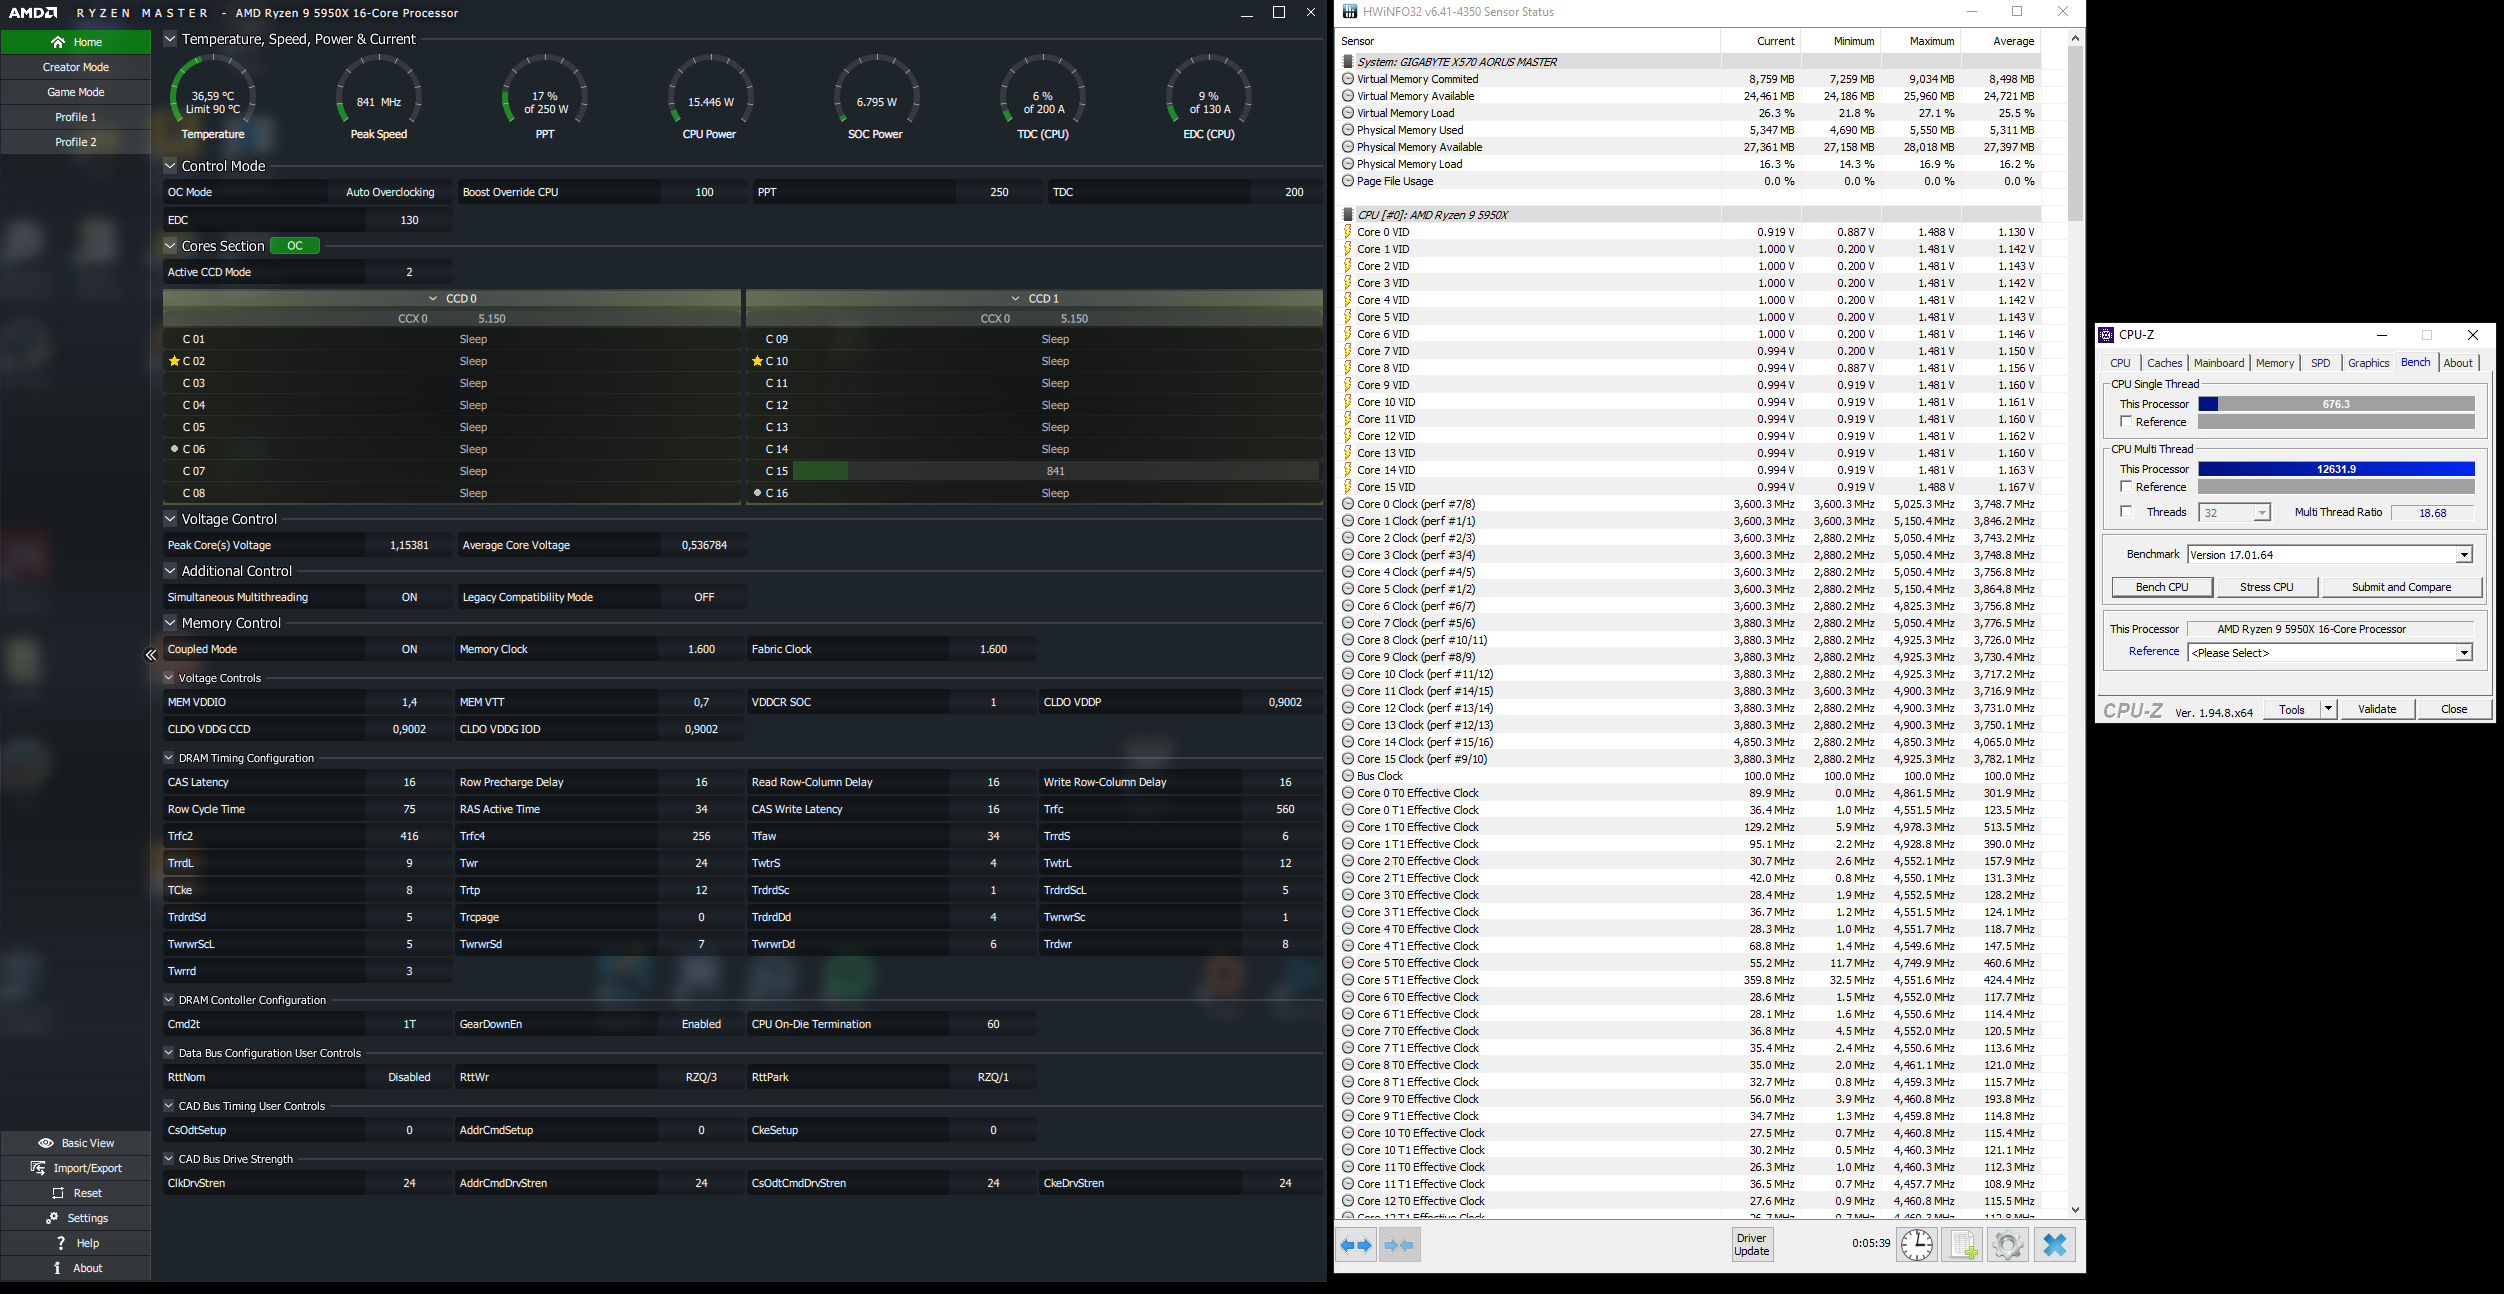The image size is (2504, 1294).
Task: Click the lightning icon beside Core 0 VID
Action: (1347, 232)
